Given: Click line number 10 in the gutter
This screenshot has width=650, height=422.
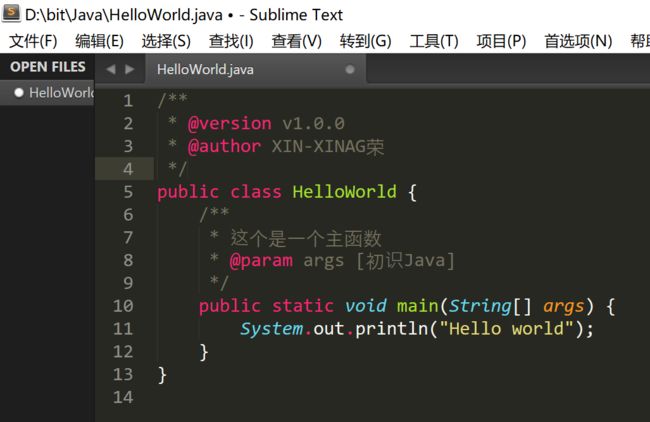Looking at the screenshot, I should (123, 306).
